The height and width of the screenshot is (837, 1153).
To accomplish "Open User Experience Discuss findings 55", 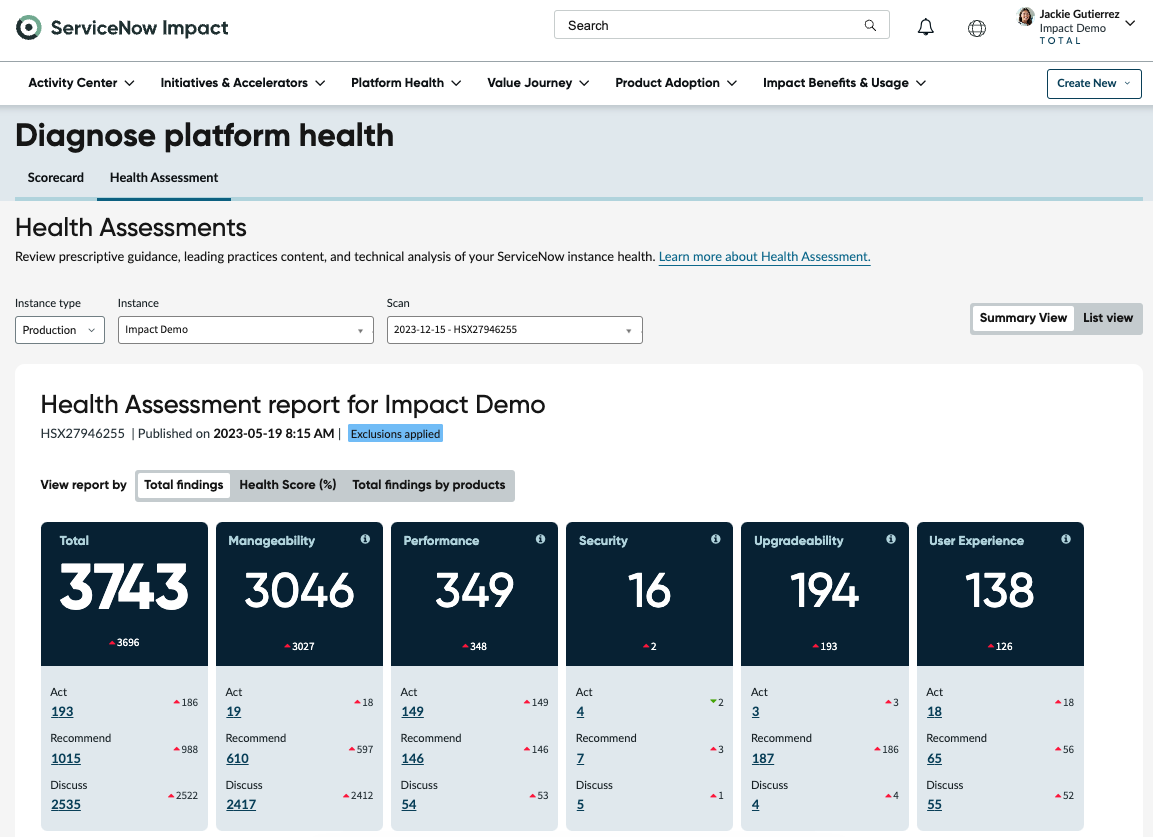I will (935, 805).
